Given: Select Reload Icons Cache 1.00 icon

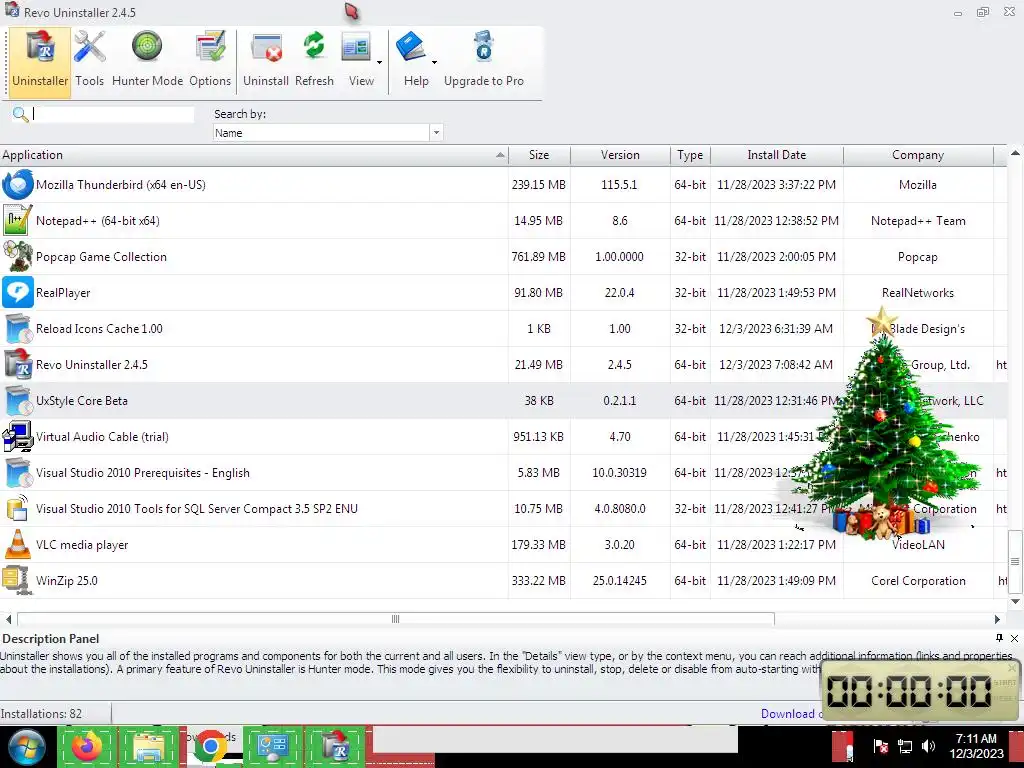Looking at the screenshot, I should click(x=18, y=328).
